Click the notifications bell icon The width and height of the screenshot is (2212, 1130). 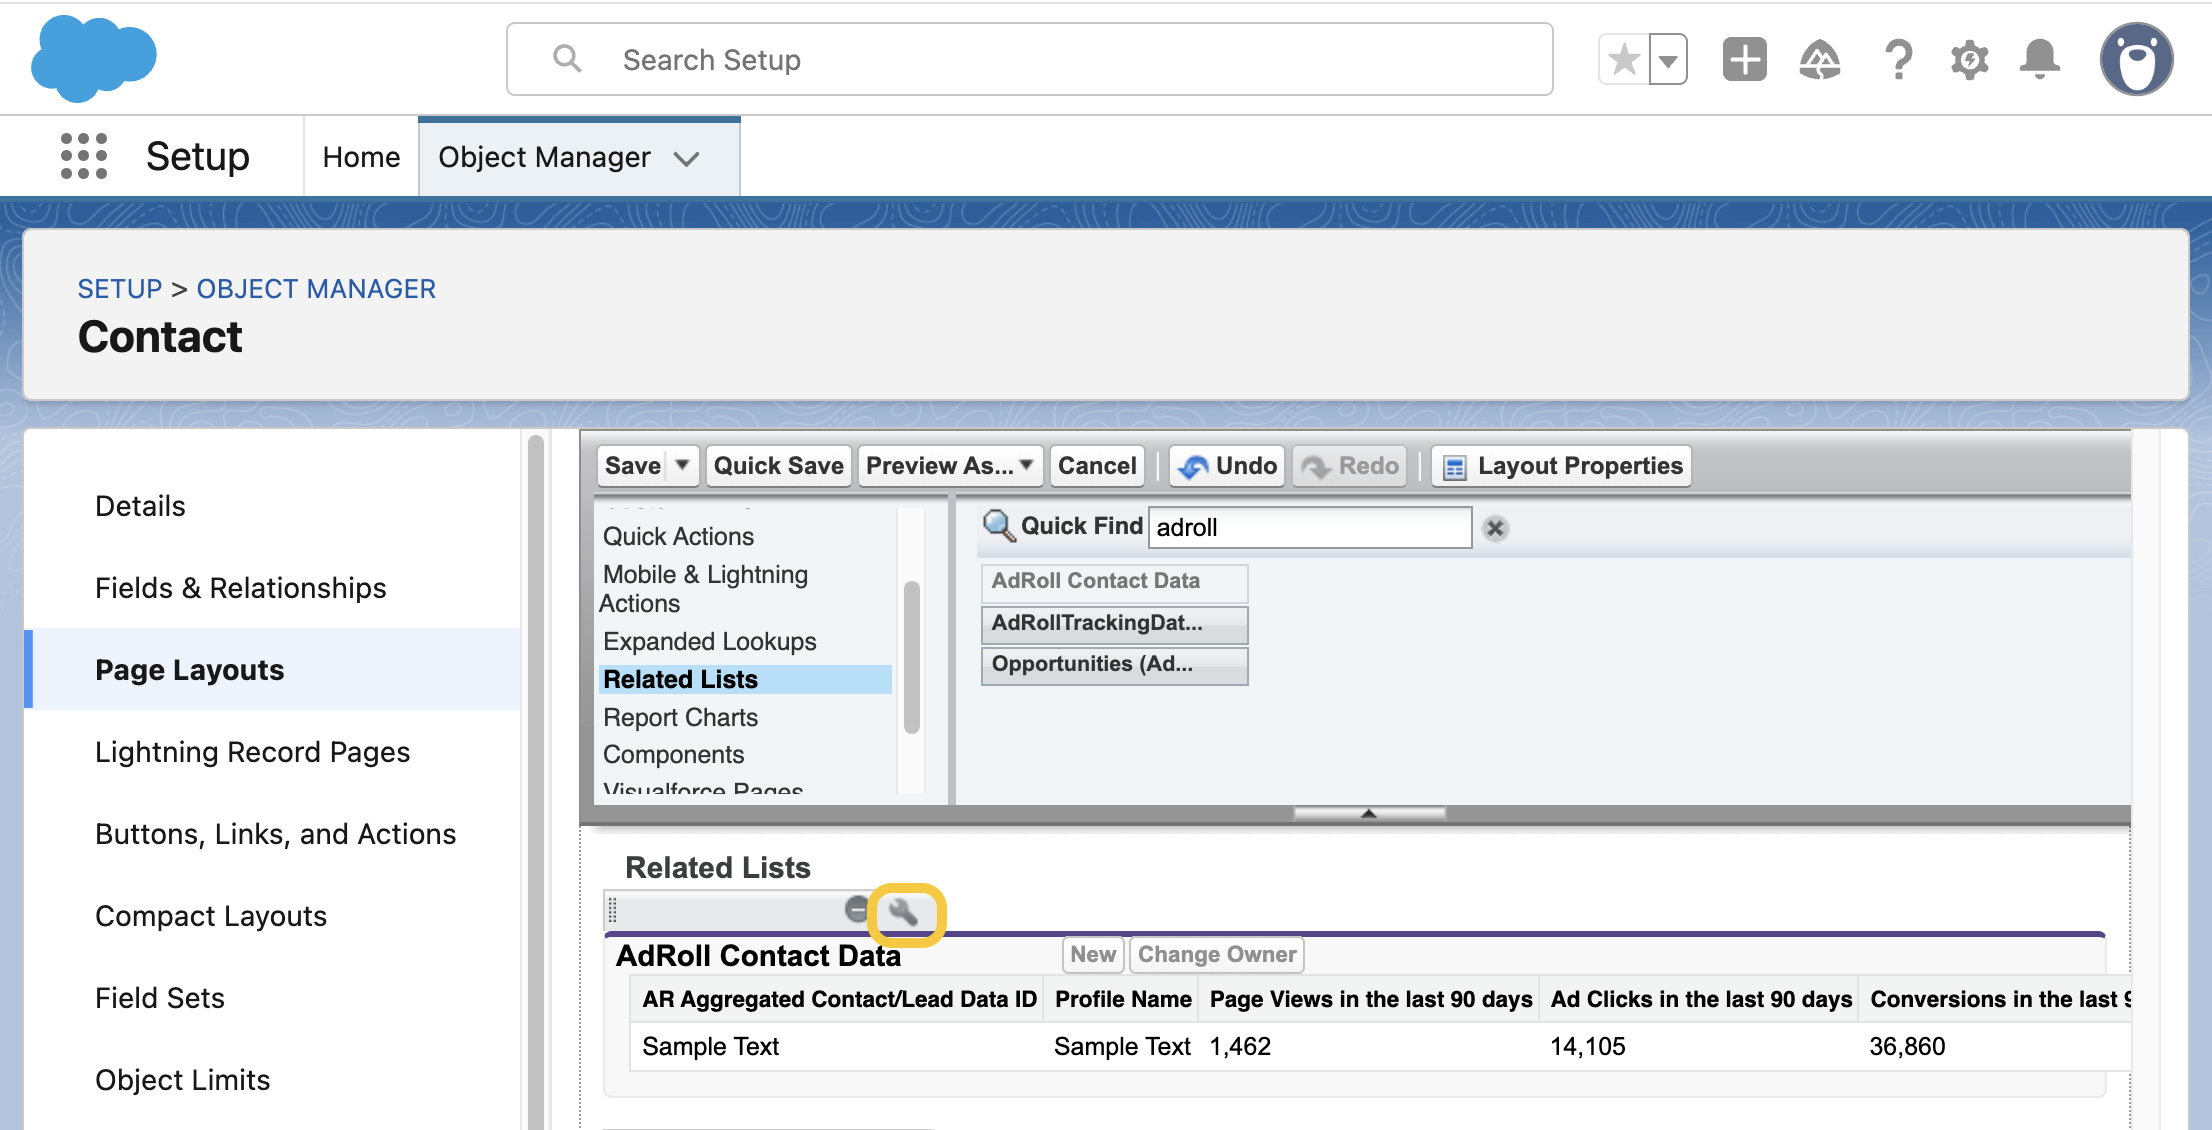(x=2039, y=59)
